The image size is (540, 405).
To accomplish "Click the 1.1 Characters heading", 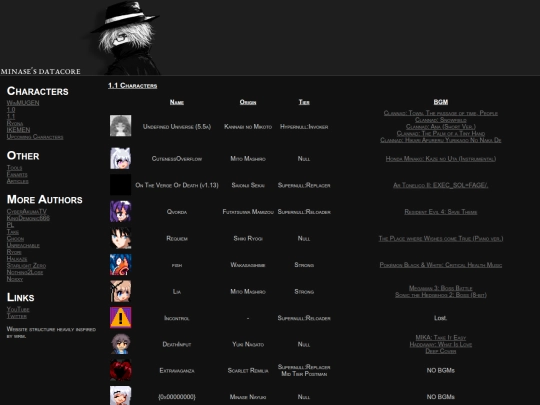I will (x=133, y=85).
